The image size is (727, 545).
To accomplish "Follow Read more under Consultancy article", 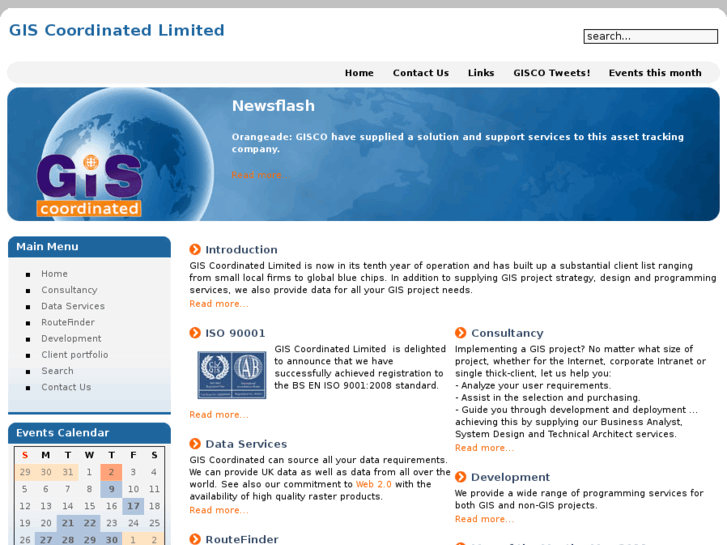I will coord(484,448).
